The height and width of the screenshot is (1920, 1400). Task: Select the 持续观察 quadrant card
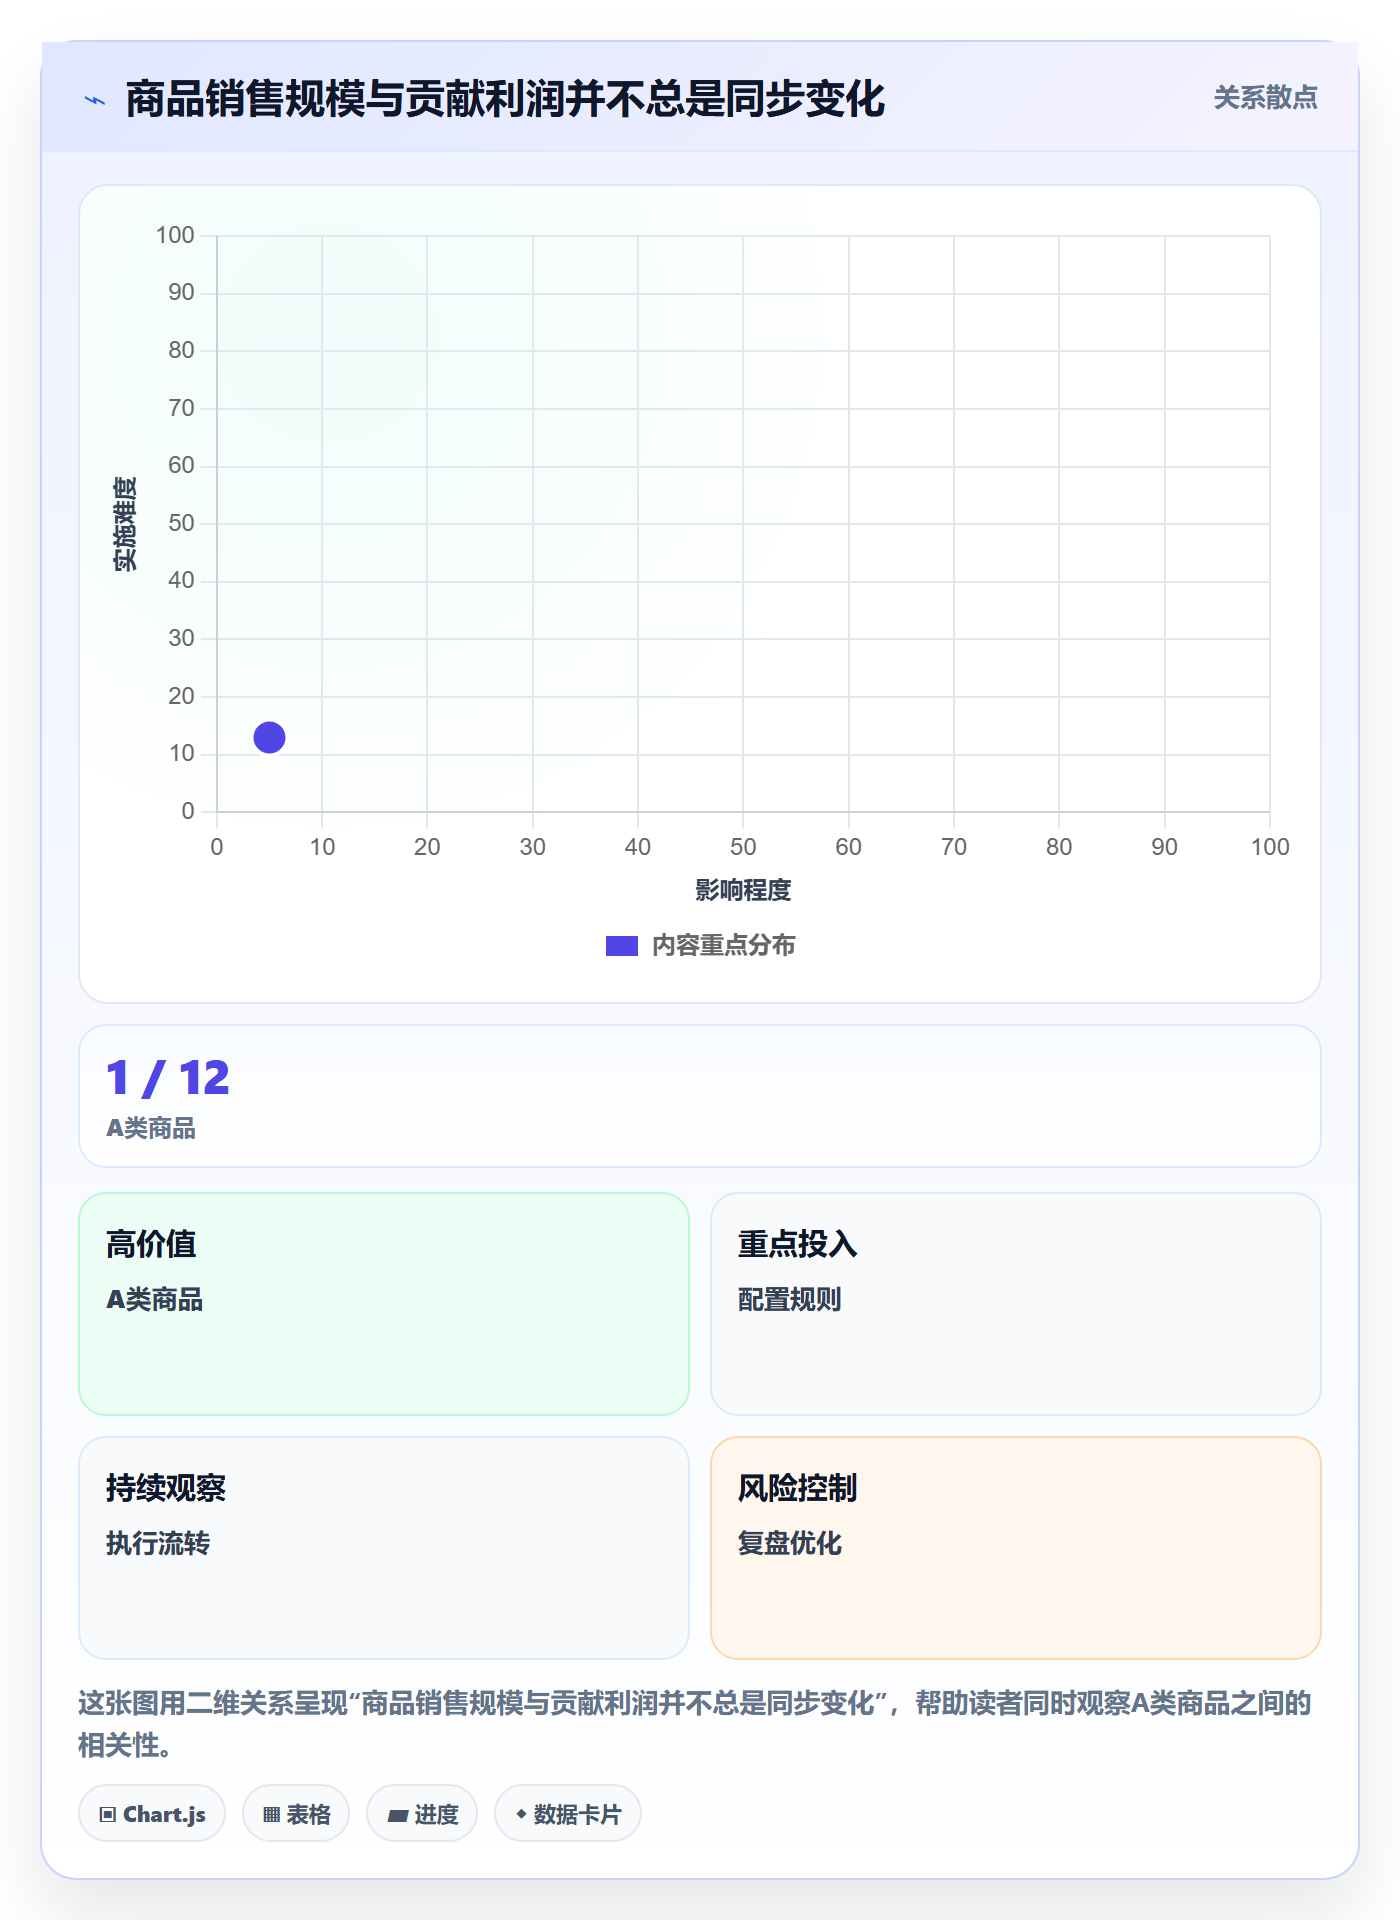[384, 1547]
